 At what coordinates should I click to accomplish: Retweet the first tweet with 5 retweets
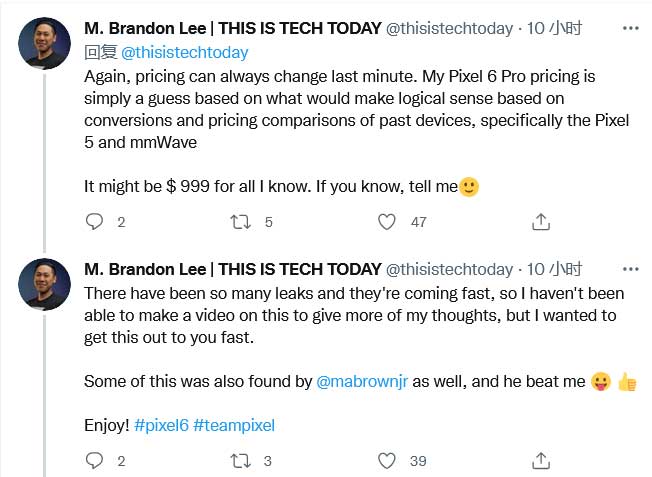[240, 222]
